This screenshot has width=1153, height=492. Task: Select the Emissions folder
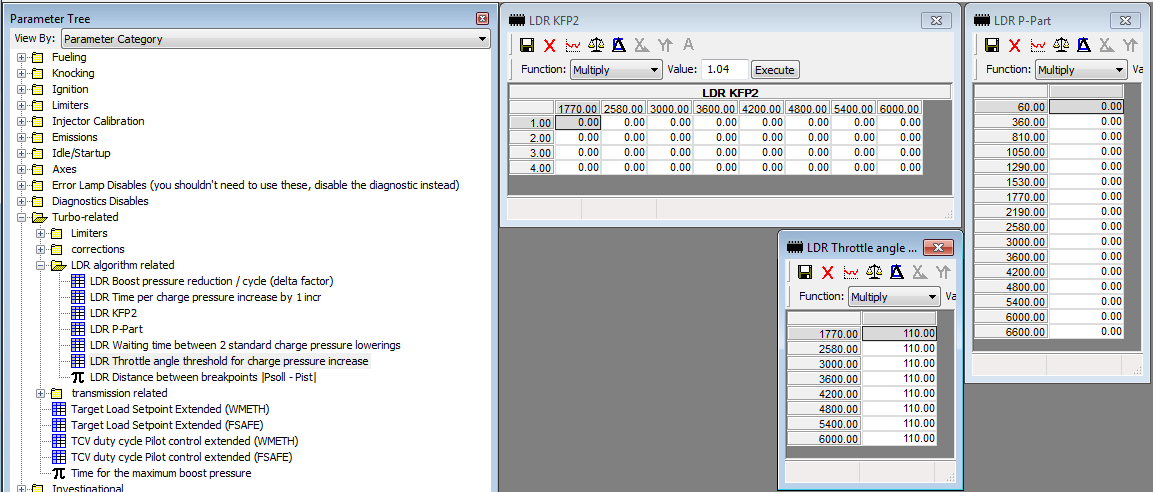pyautogui.click(x=74, y=138)
